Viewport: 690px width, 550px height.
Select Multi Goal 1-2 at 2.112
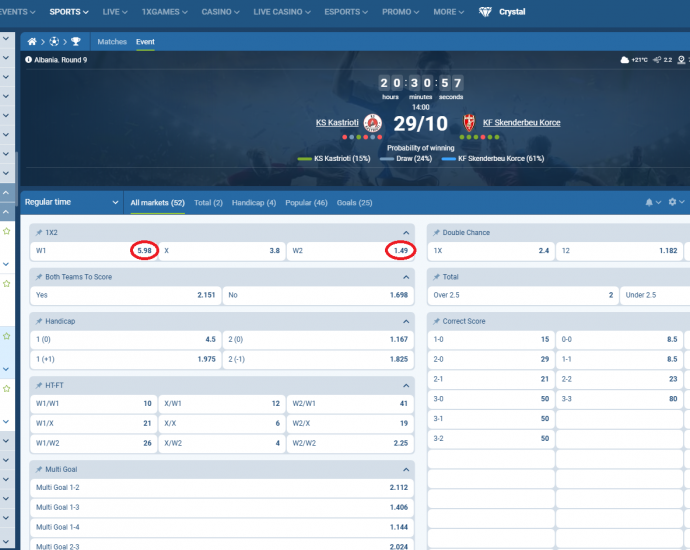(x=222, y=488)
